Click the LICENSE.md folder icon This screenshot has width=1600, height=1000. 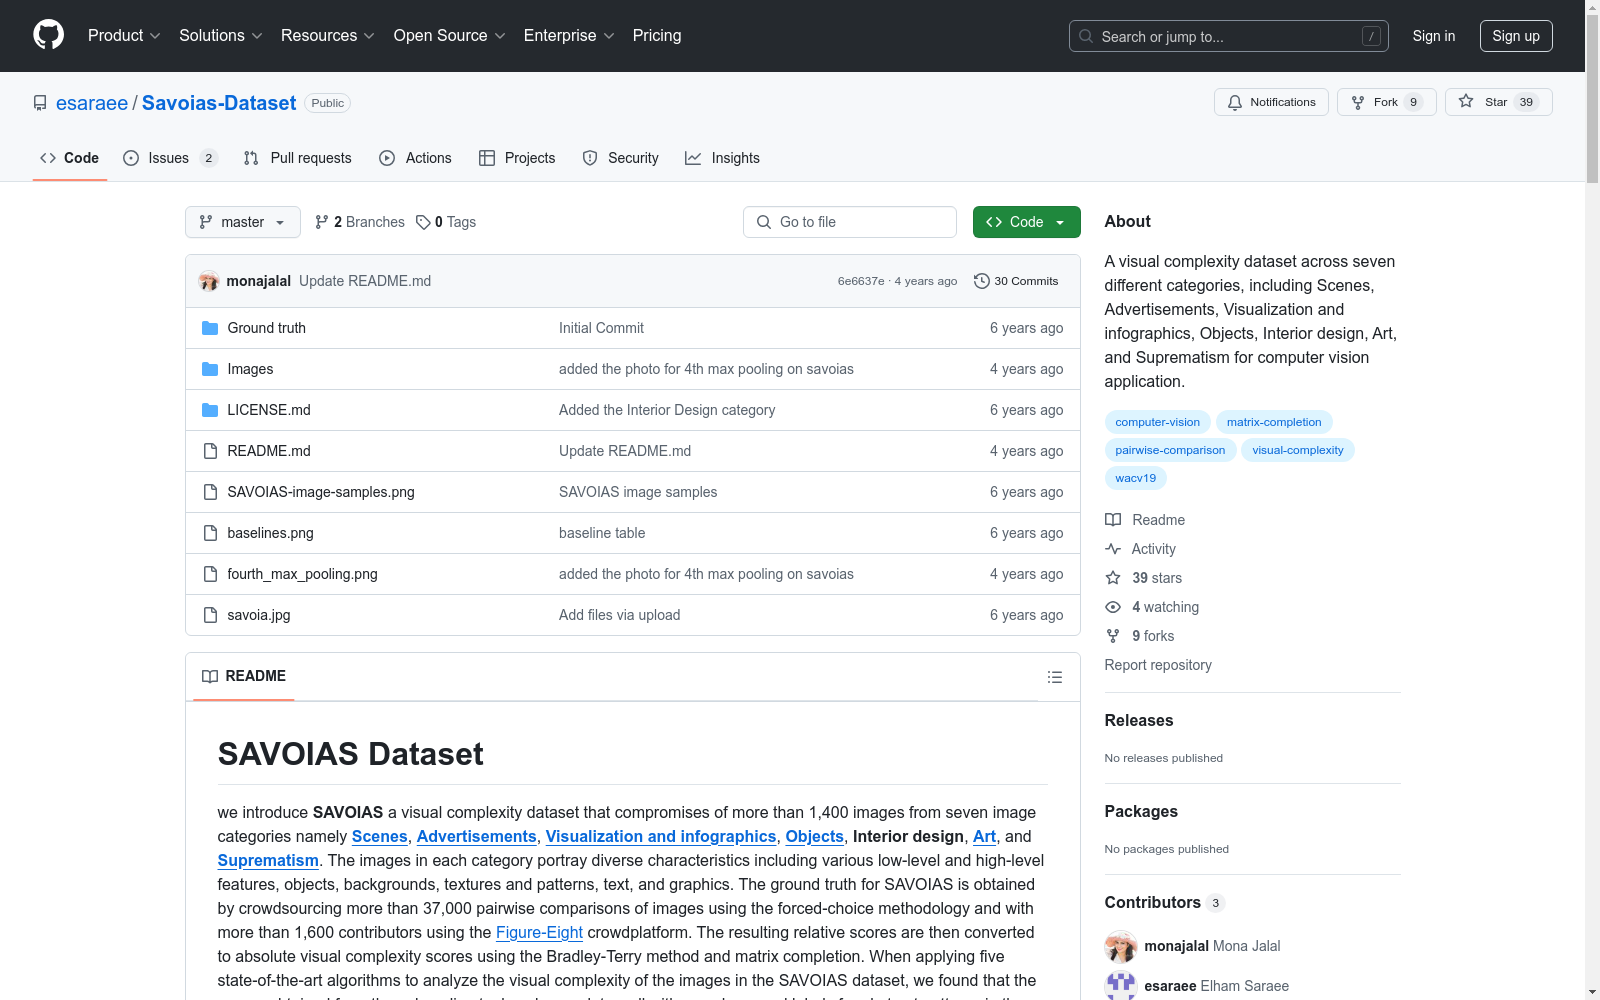point(210,410)
